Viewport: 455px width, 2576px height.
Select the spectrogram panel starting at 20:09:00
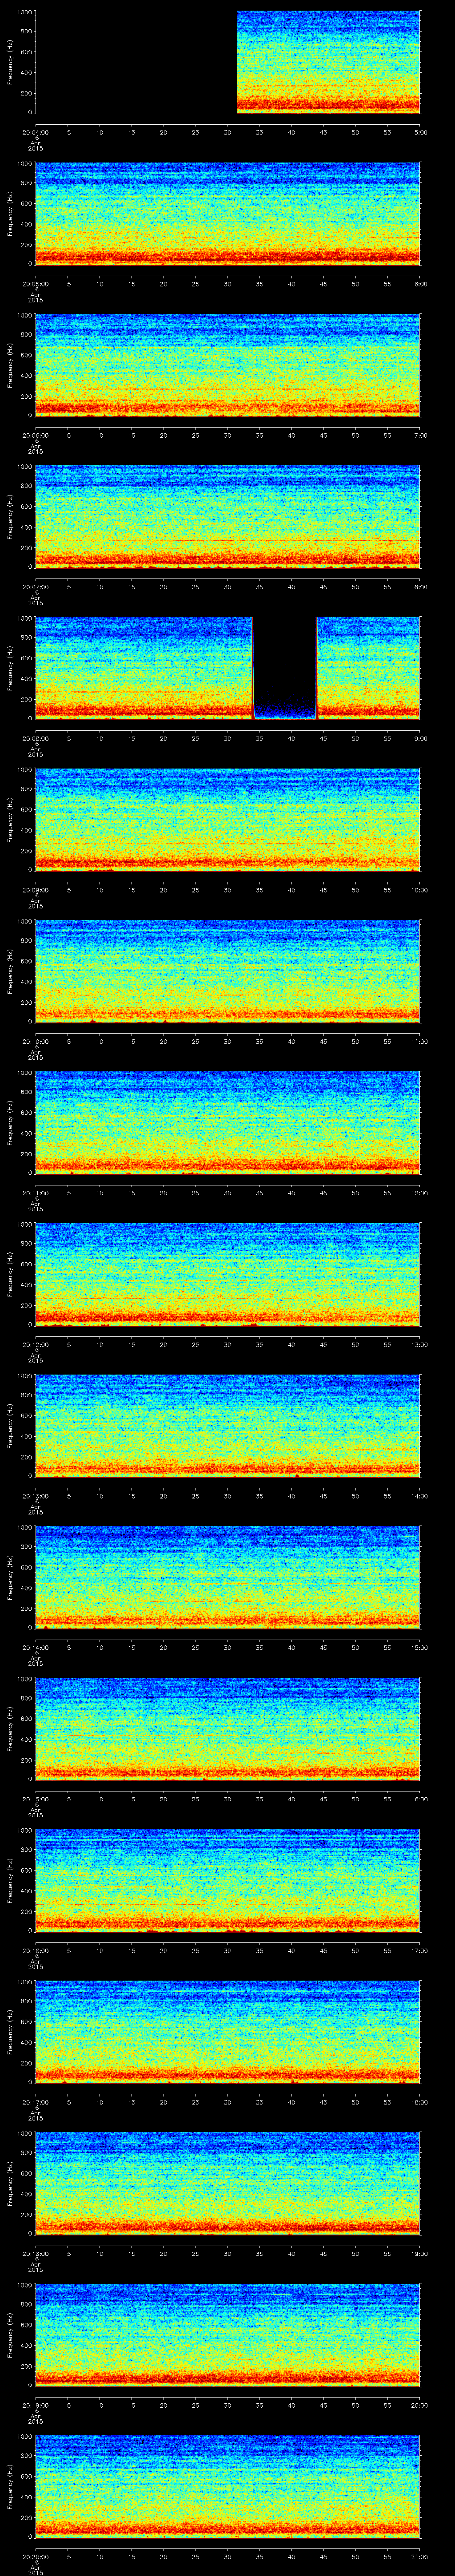click(x=228, y=819)
